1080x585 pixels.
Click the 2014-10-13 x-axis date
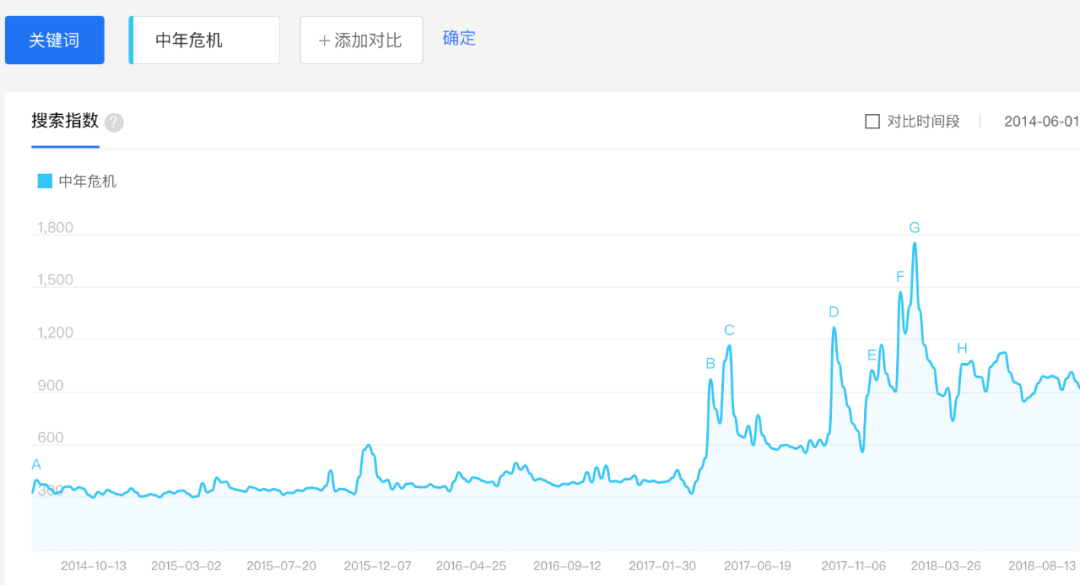94,566
